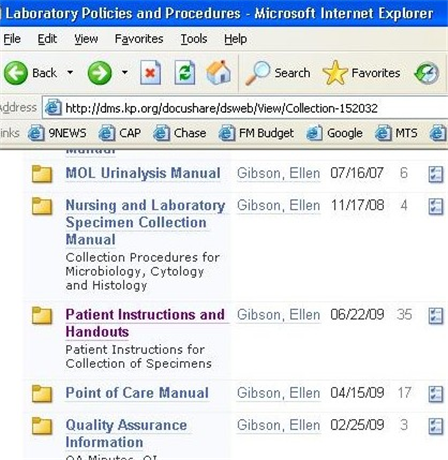This screenshot has height=460, width=448.
Task: Click the green Back arrow icon
Action: point(16,73)
